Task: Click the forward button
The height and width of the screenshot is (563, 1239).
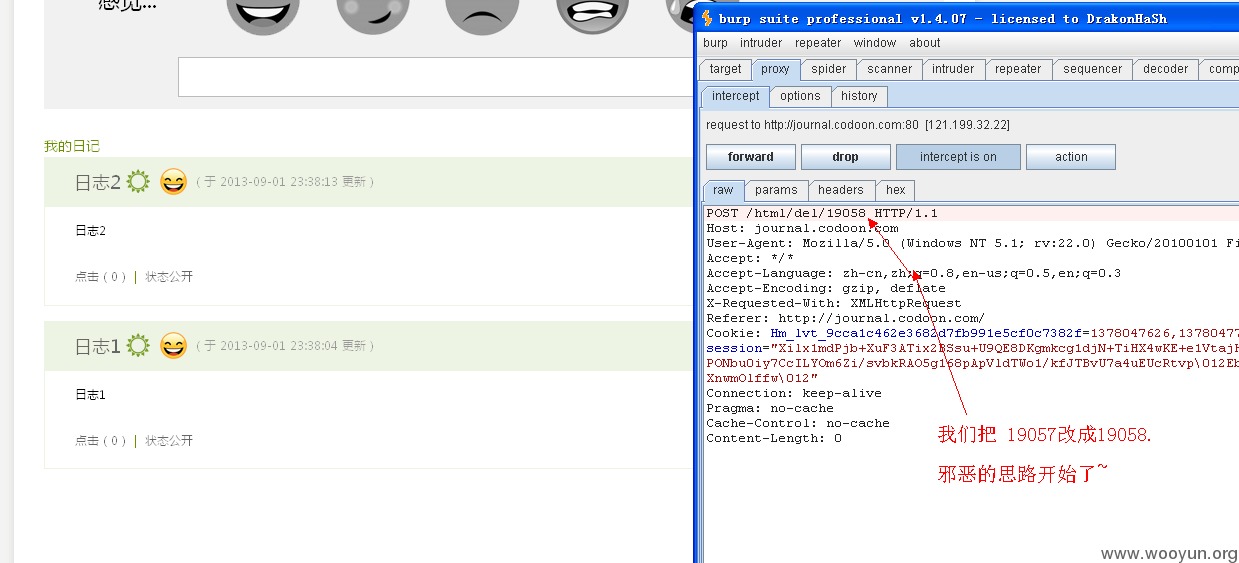Action: [751, 157]
